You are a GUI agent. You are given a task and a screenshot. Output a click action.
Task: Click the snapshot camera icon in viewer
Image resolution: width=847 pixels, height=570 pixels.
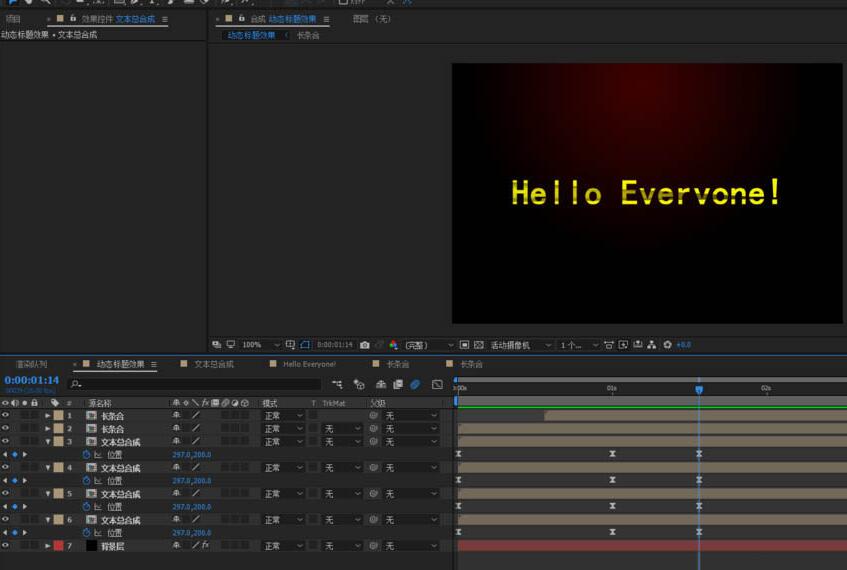click(x=365, y=345)
